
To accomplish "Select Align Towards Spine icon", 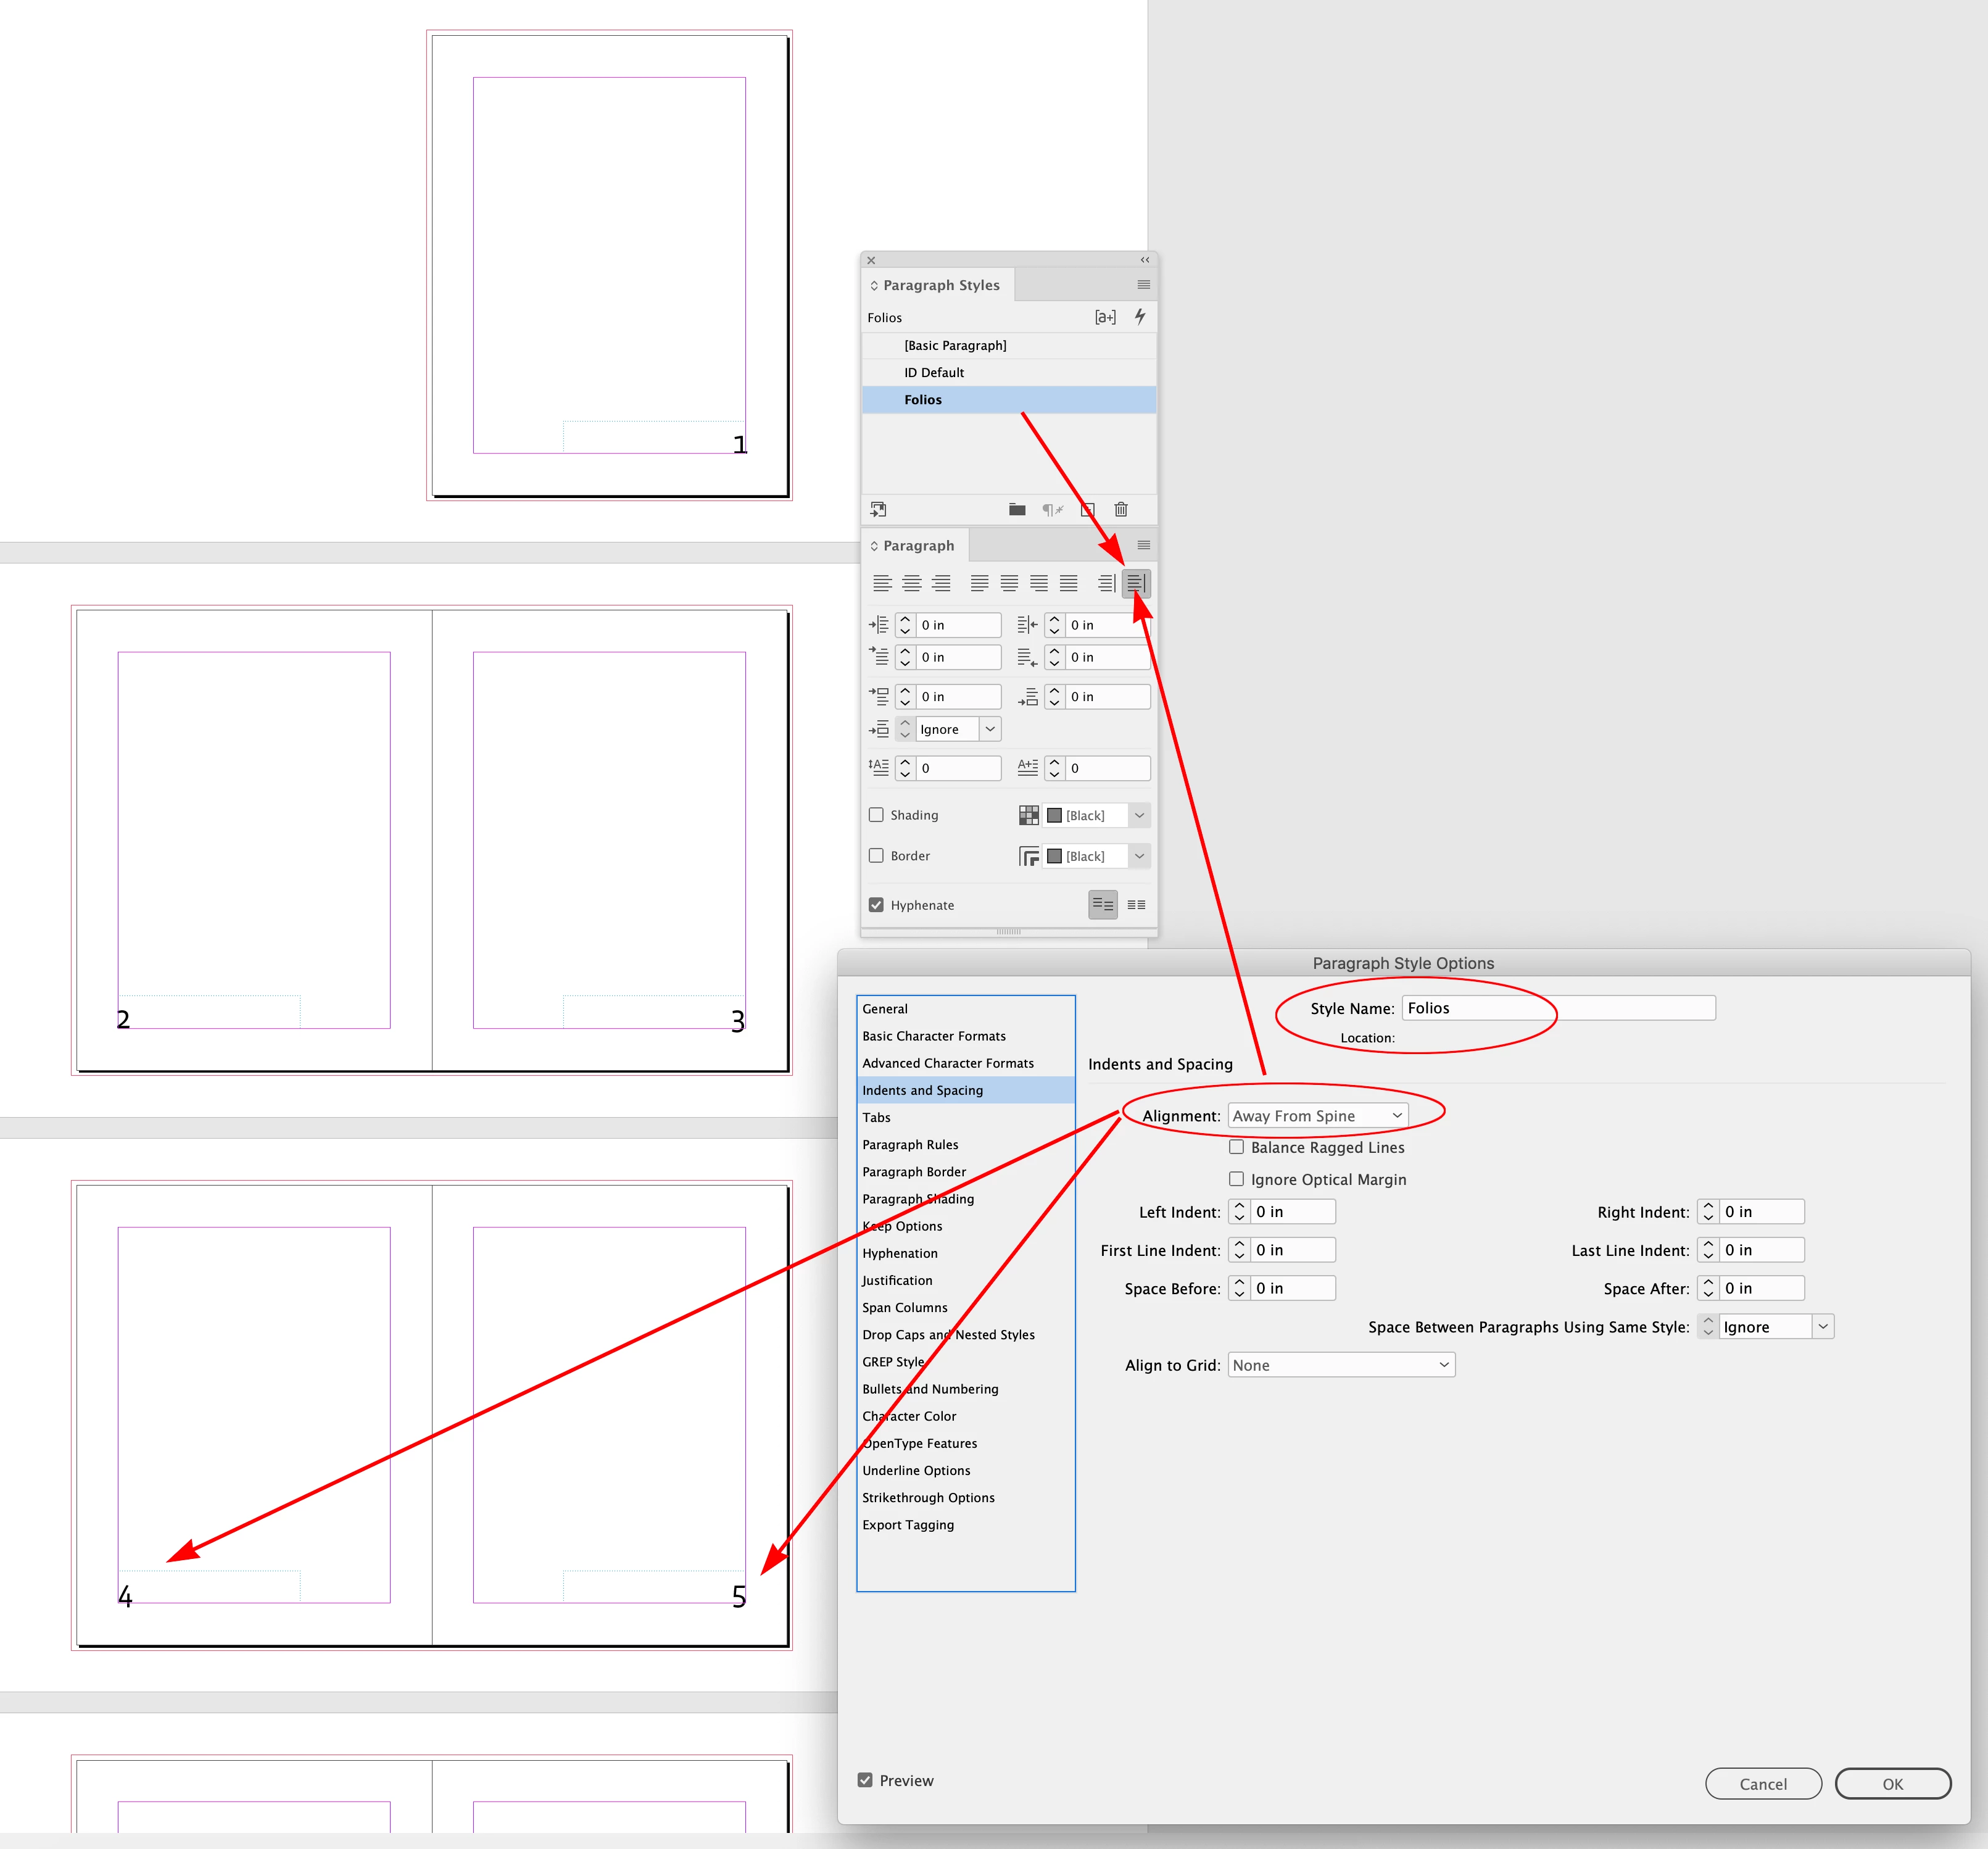I will click(x=1106, y=583).
